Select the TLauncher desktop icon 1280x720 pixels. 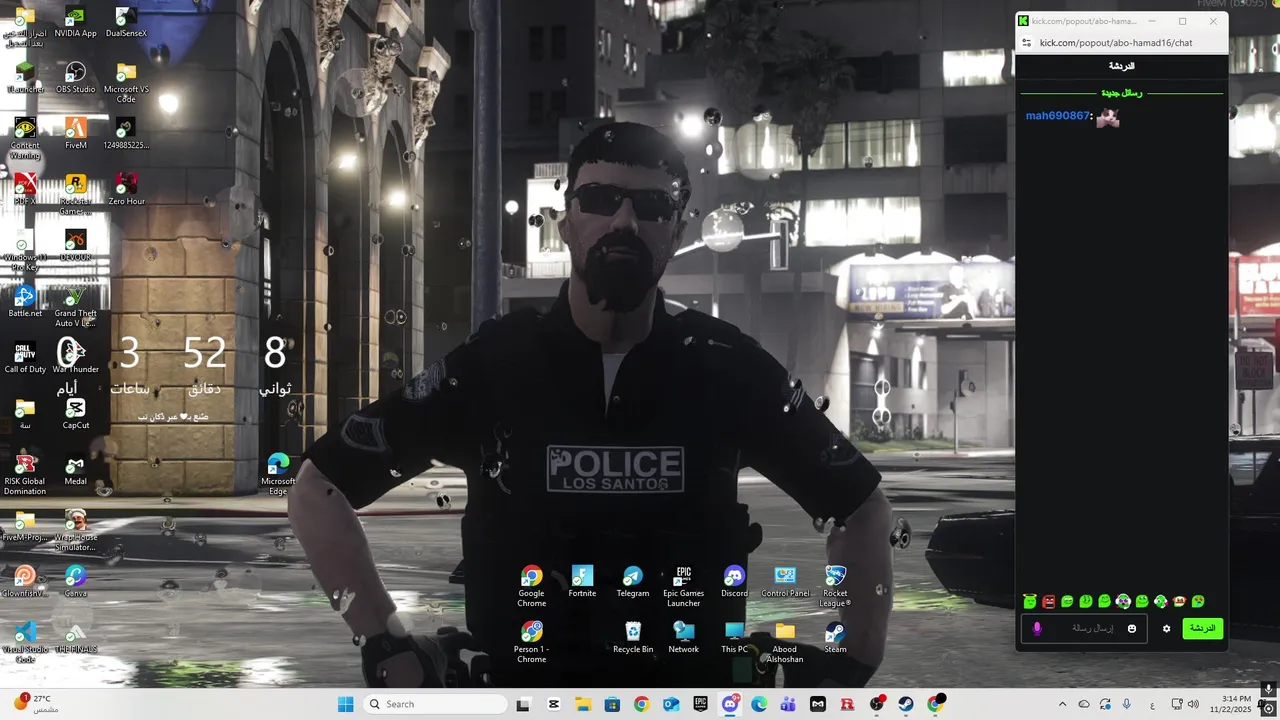25,78
